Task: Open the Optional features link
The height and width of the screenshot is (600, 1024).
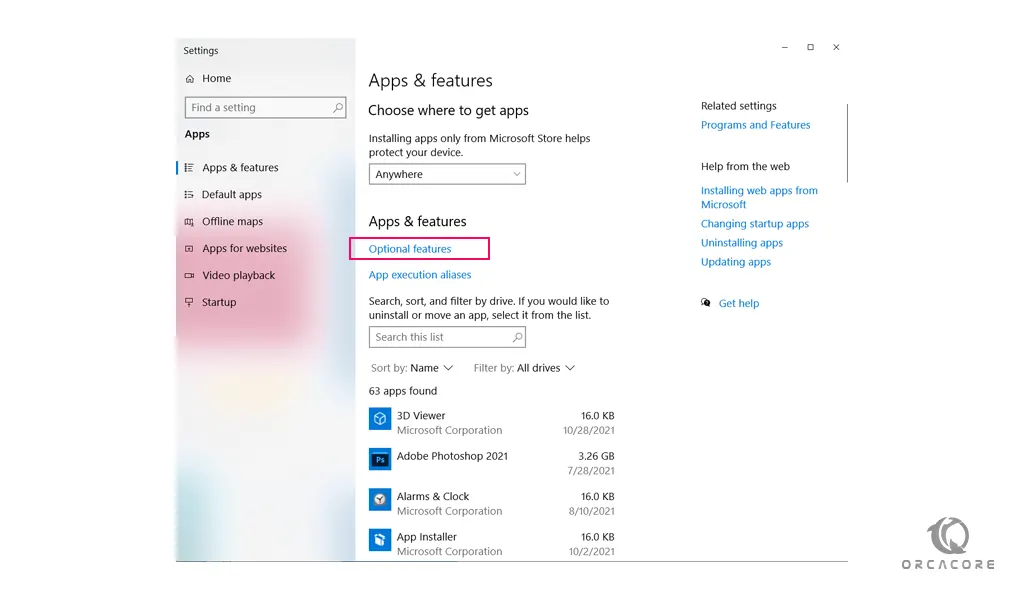Action: click(409, 249)
